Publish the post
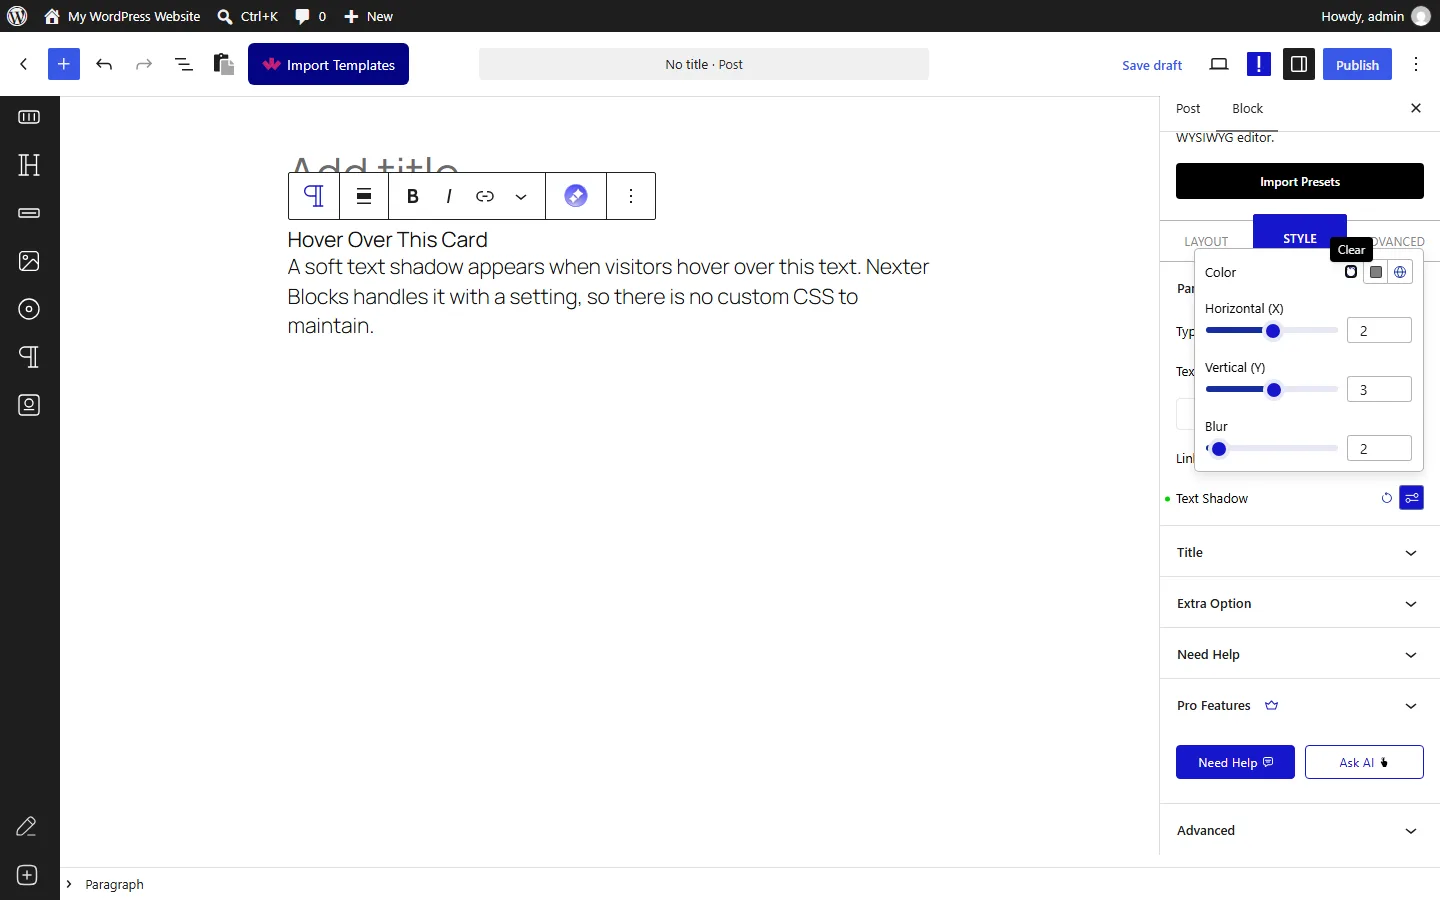Viewport: 1440px width, 900px height. 1357,64
